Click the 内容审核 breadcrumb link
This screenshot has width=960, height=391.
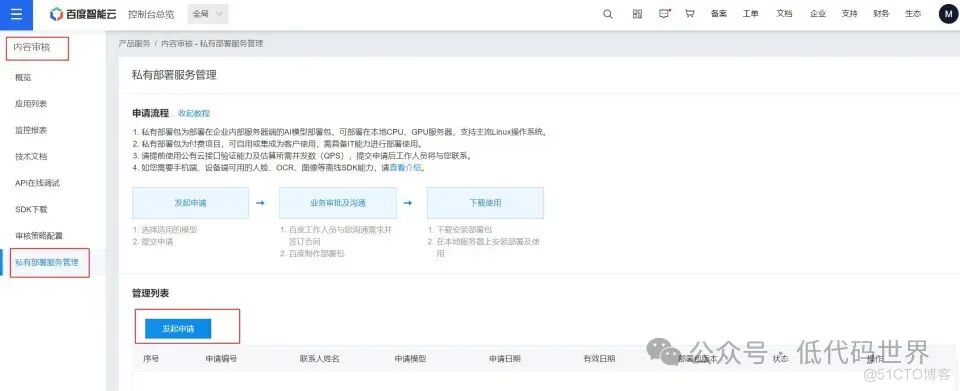pos(177,44)
